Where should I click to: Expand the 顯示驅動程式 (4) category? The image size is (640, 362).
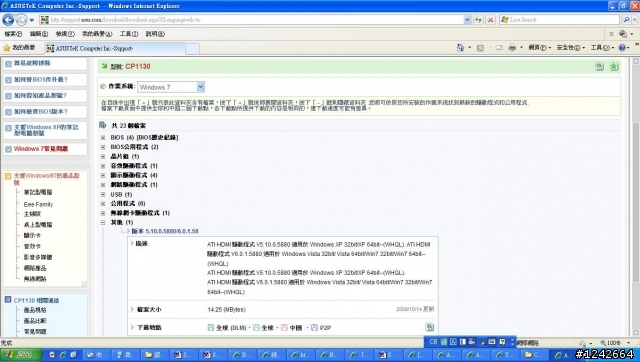click(103, 175)
